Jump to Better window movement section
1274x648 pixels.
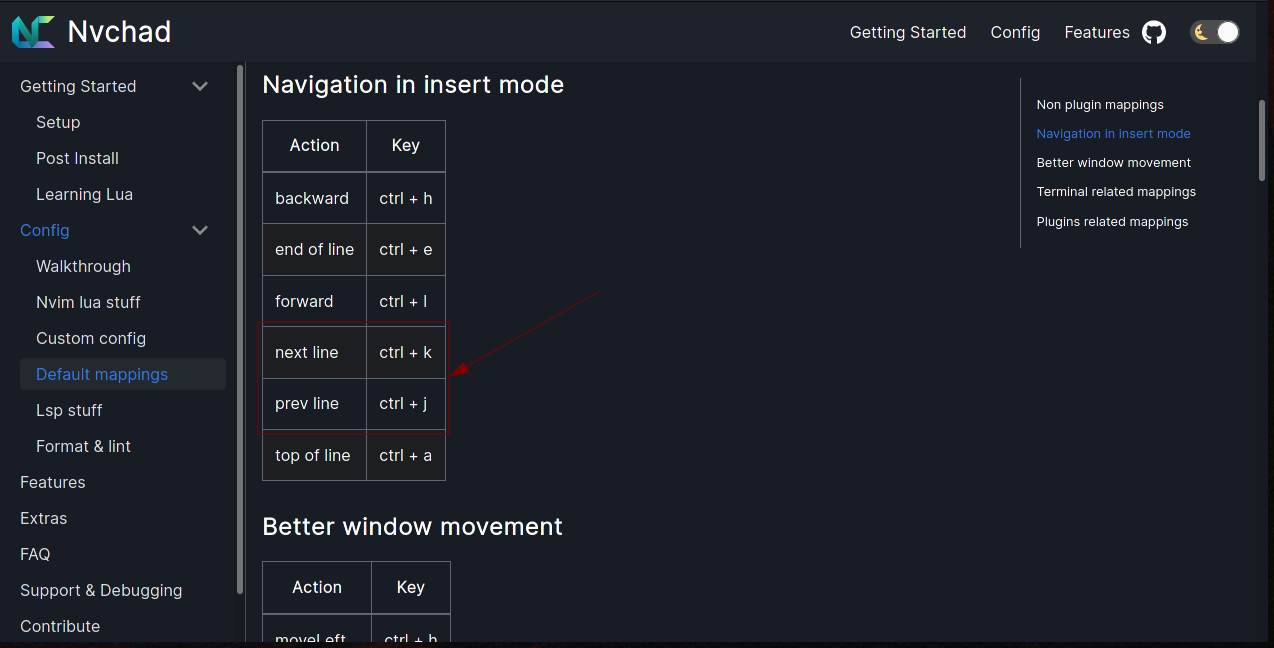pos(1113,162)
